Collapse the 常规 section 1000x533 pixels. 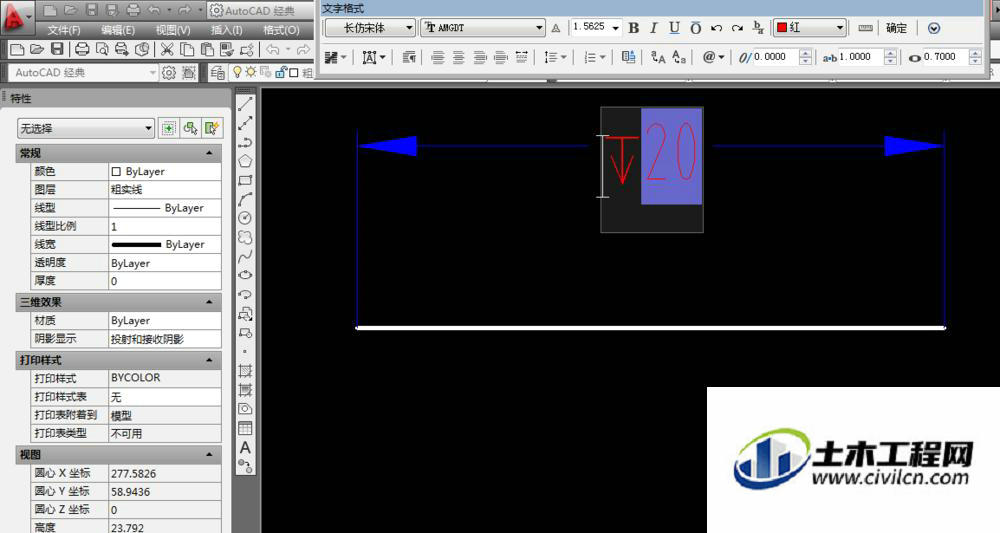(209, 153)
